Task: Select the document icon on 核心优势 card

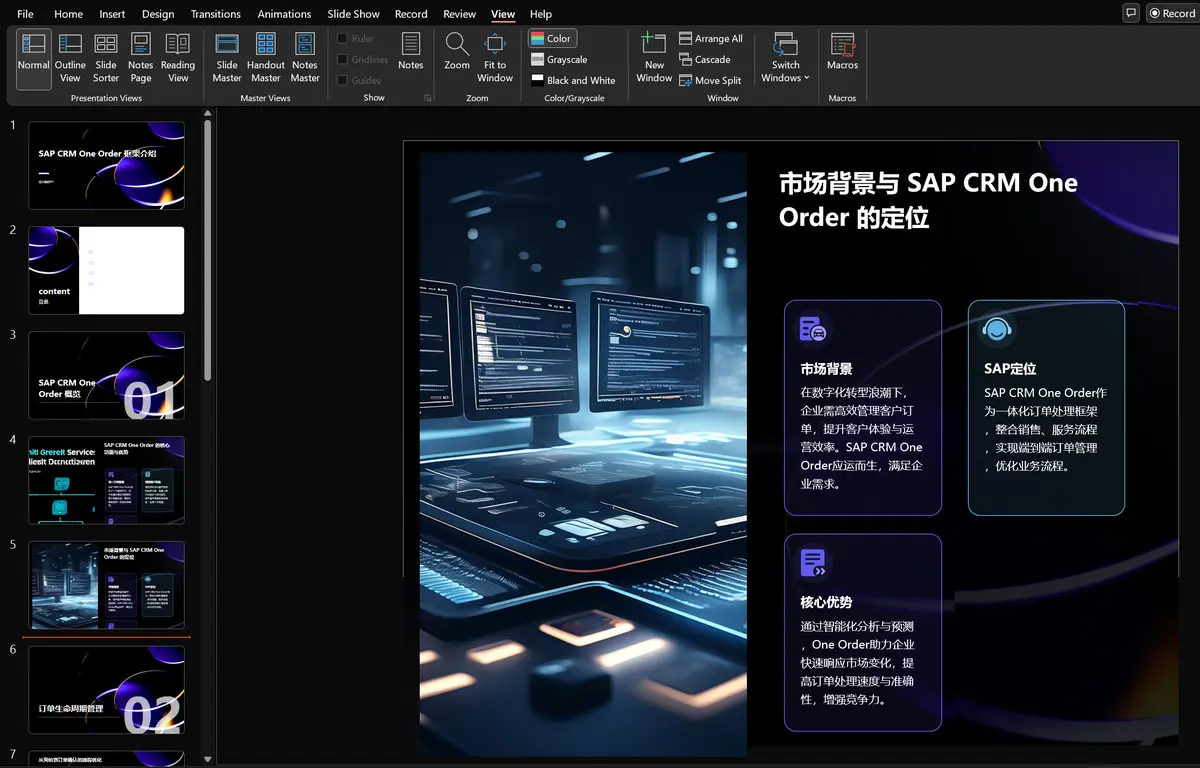Action: (x=813, y=563)
